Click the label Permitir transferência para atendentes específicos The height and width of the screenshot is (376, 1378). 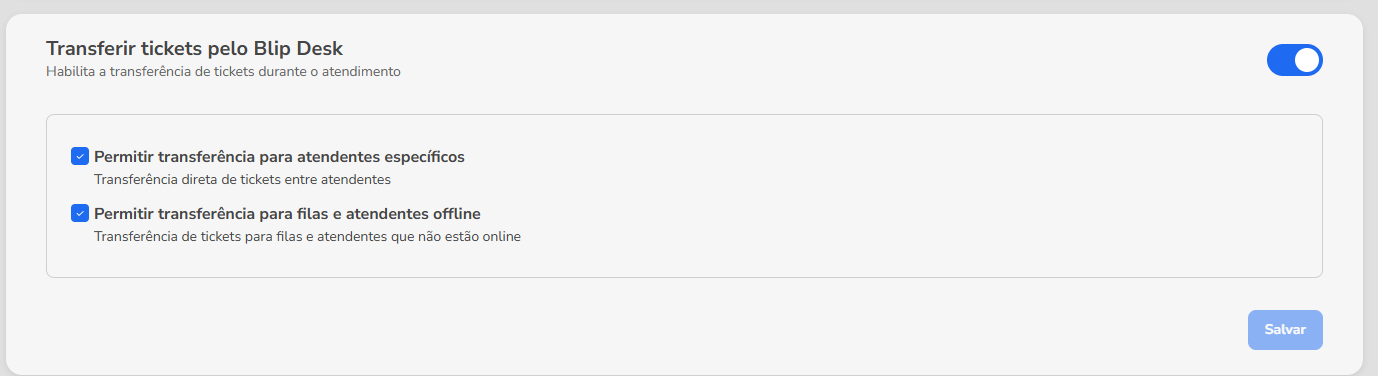click(279, 157)
